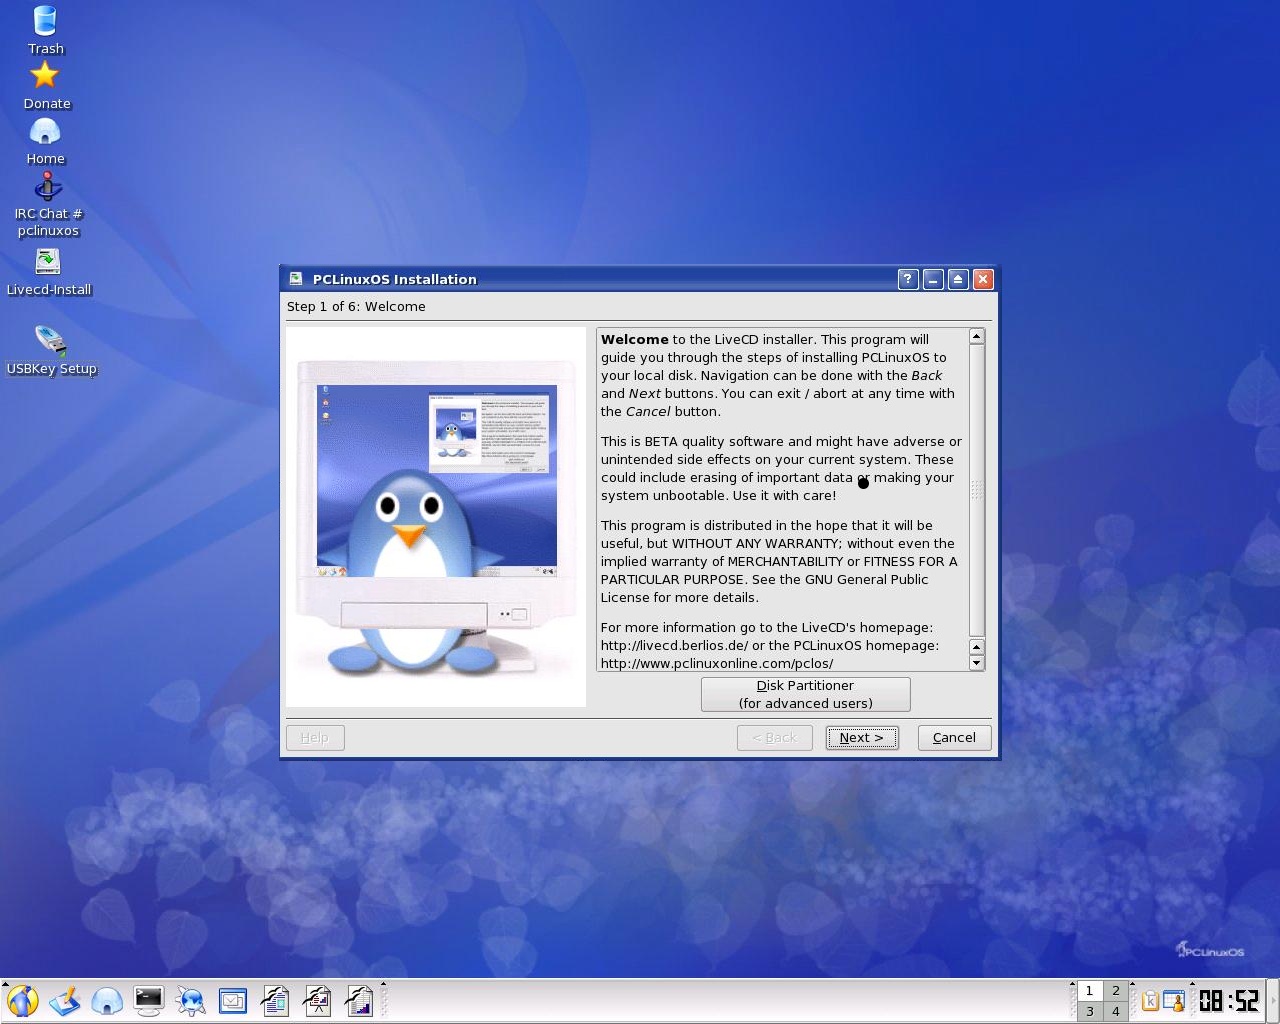Click the 08:52 taskbar clock
Image resolution: width=1280 pixels, height=1024 pixels.
tap(1229, 1001)
